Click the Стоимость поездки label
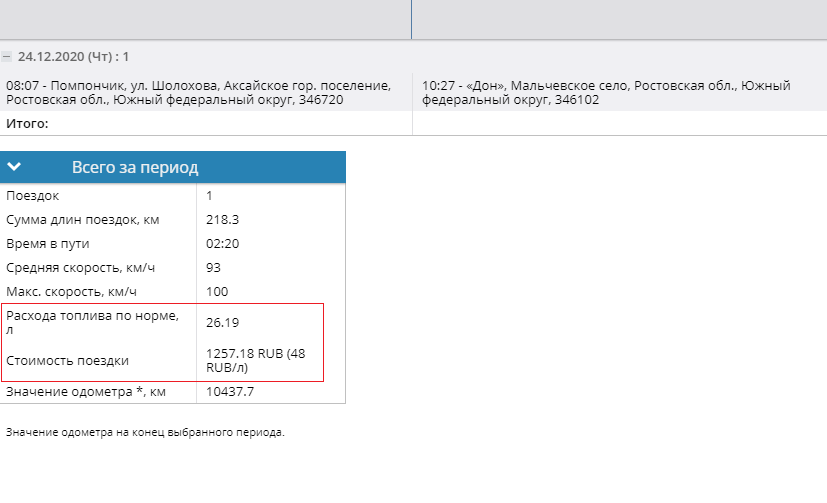 [68, 361]
